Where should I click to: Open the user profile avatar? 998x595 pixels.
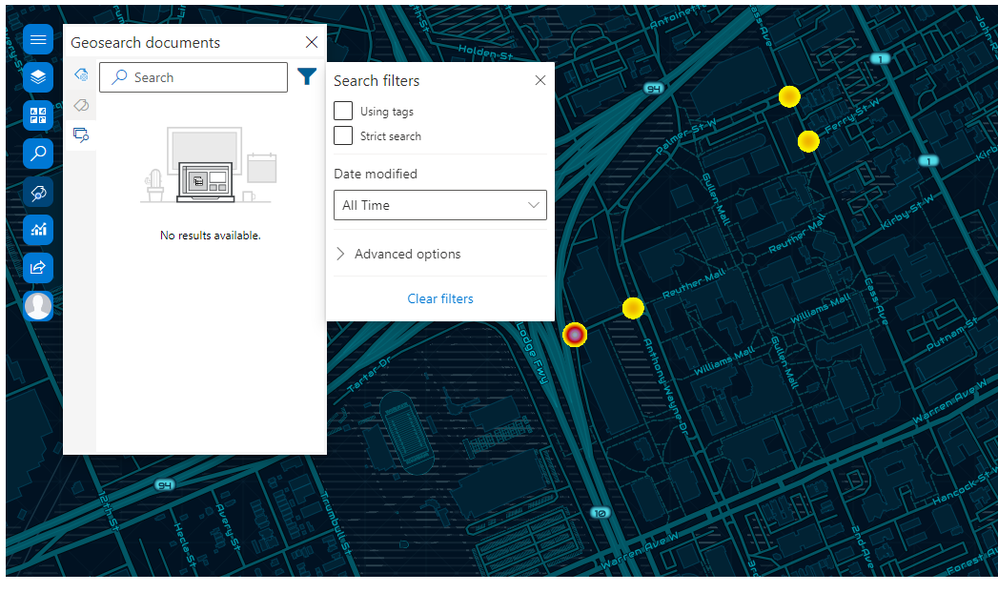(x=38, y=305)
